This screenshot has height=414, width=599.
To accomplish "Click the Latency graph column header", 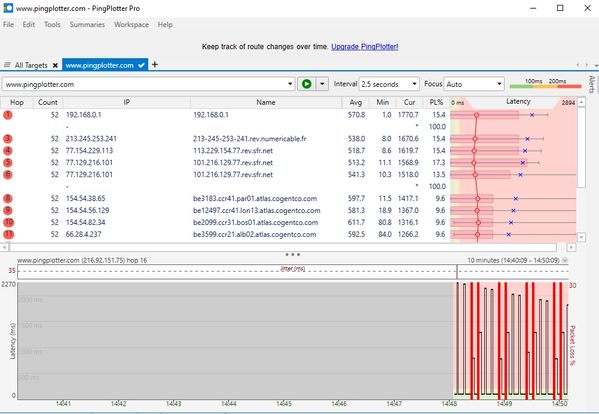I will tap(518, 102).
